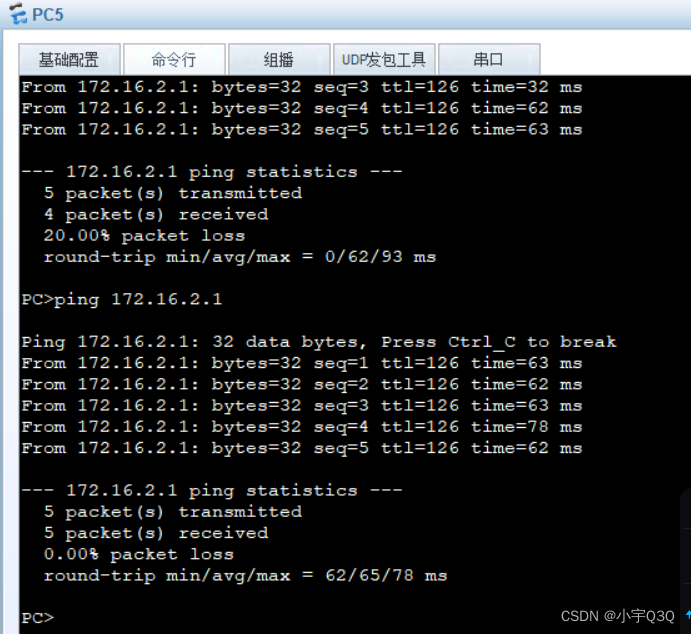This screenshot has height=634, width=691.
Task: Click '0.00% packet loss' line
Action: pyautogui.click(x=139, y=554)
